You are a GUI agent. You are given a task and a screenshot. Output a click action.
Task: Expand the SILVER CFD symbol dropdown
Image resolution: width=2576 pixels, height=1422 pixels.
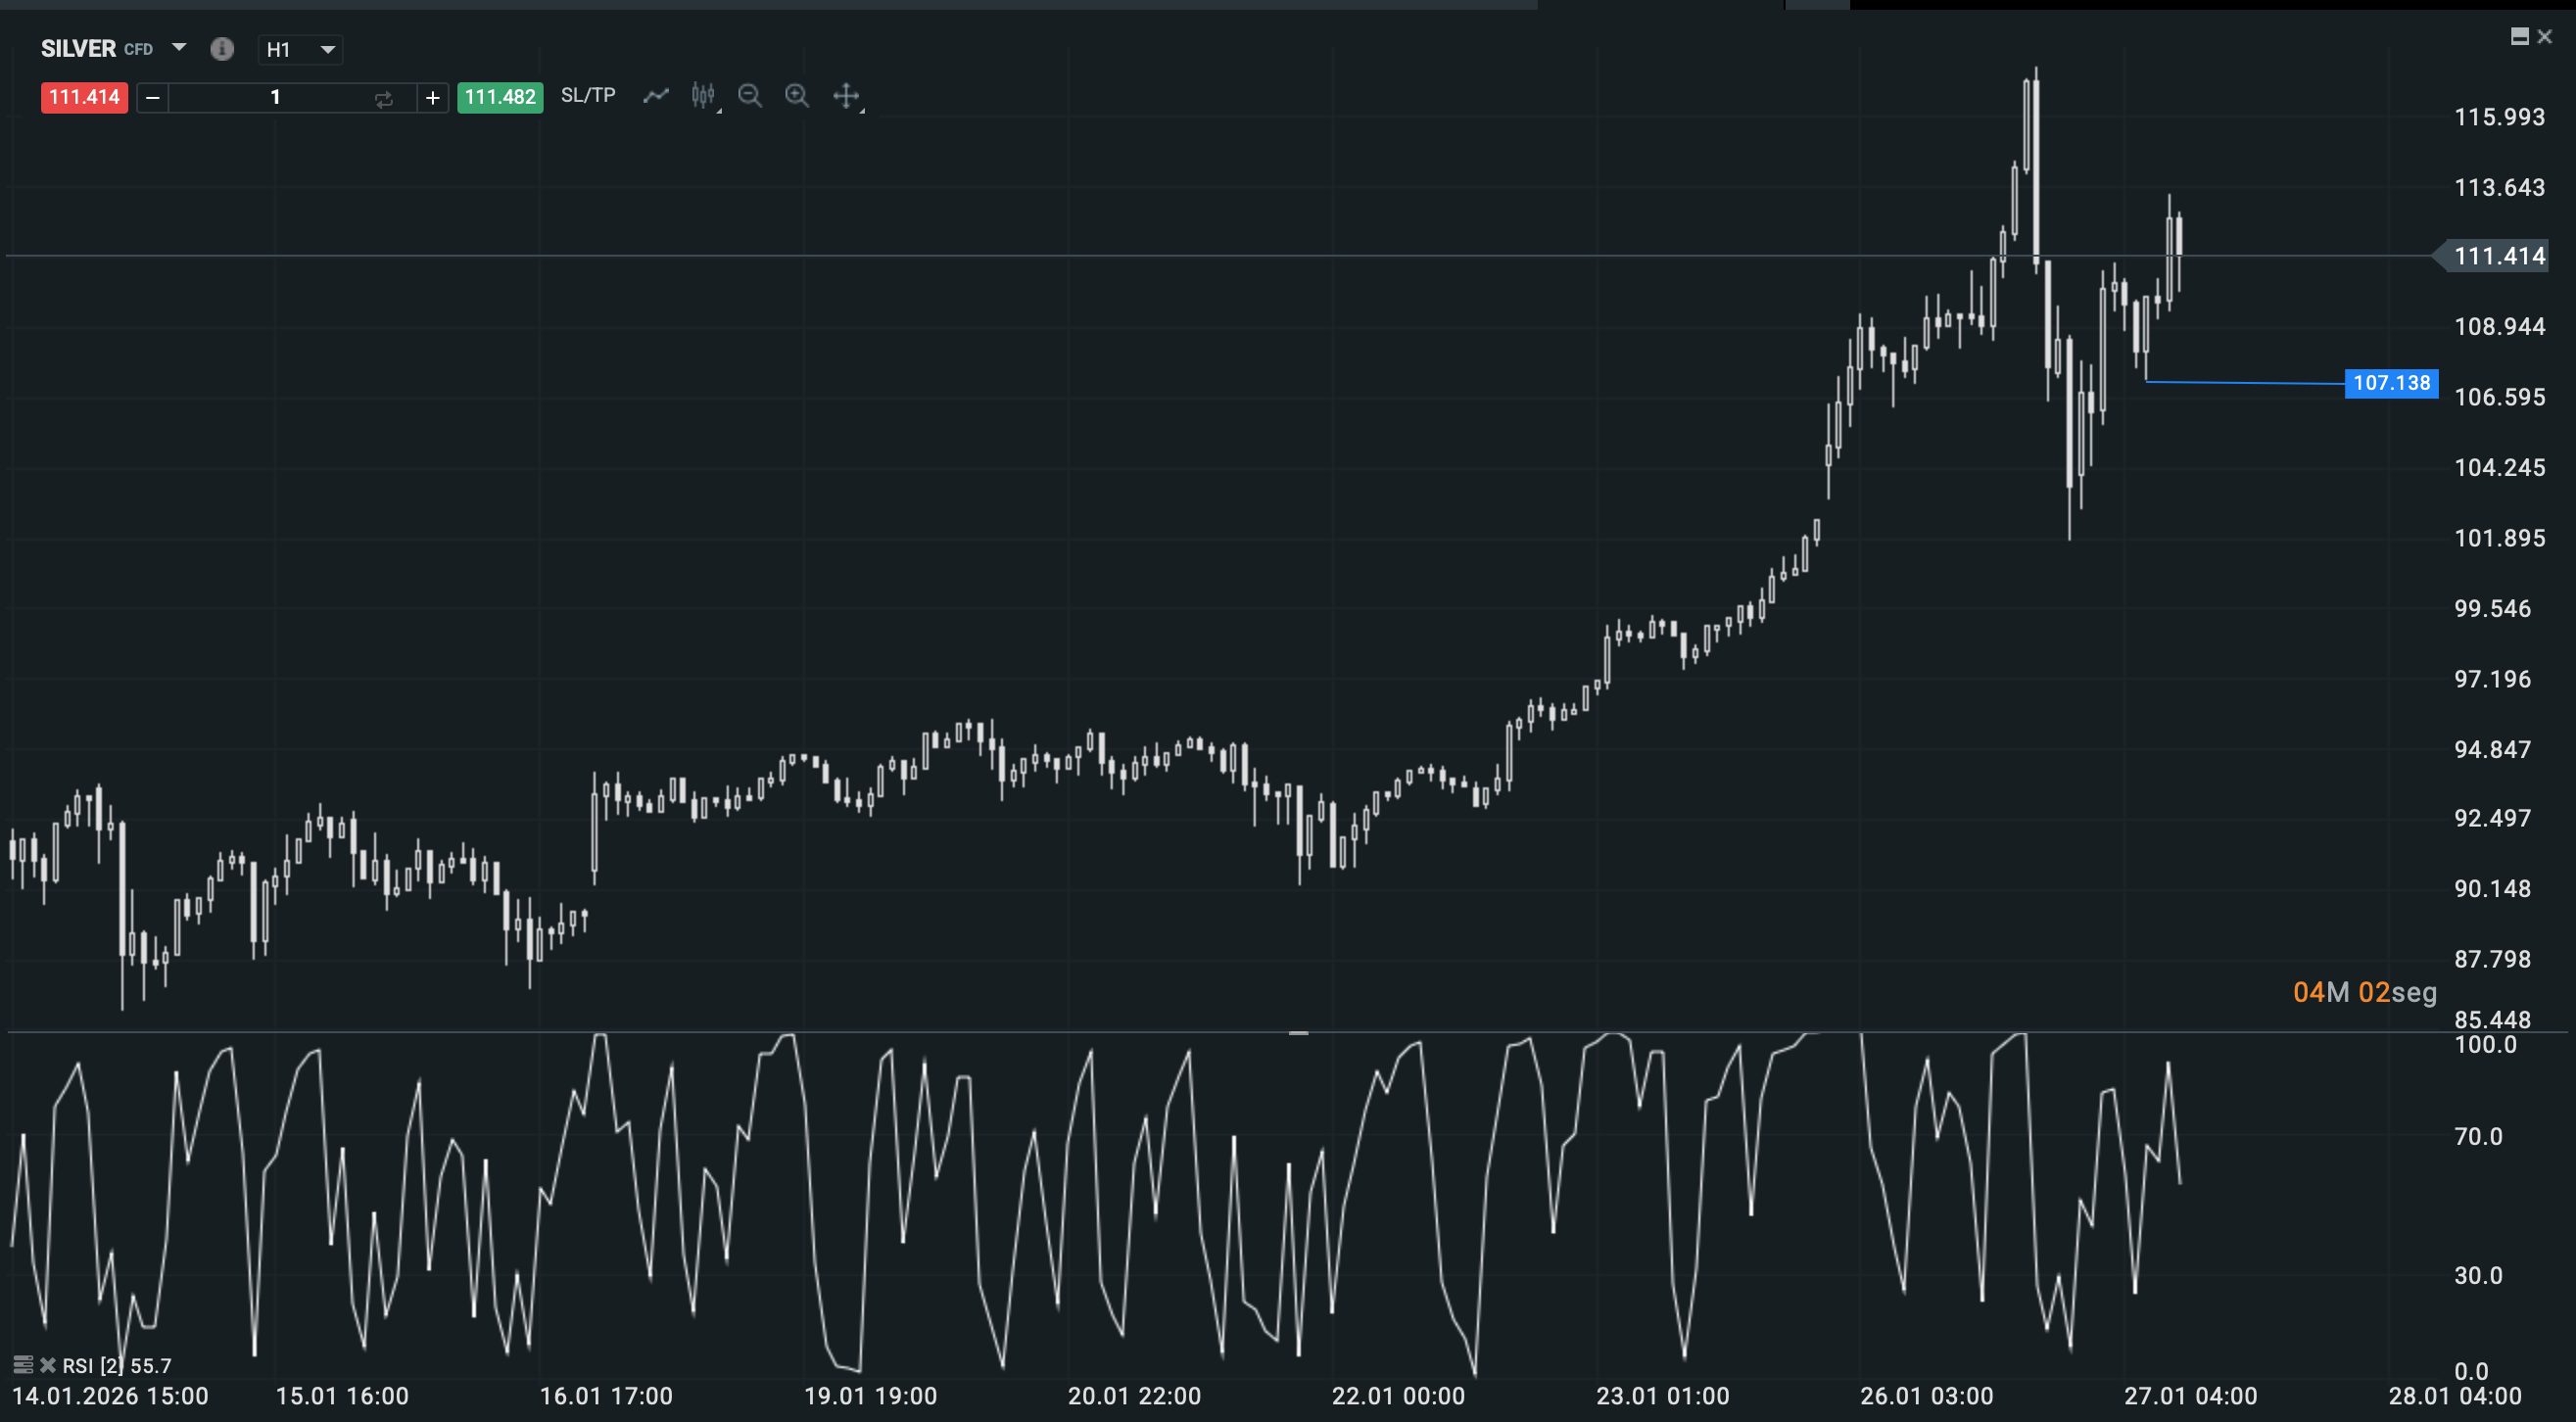pyautogui.click(x=179, y=47)
